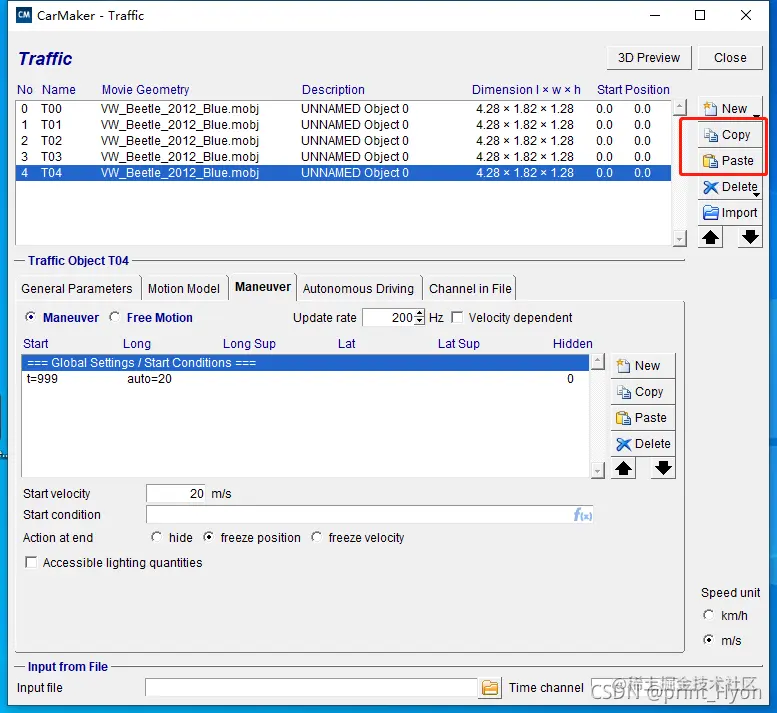Delete the selected maneuver step
The height and width of the screenshot is (713, 777).
(643, 443)
